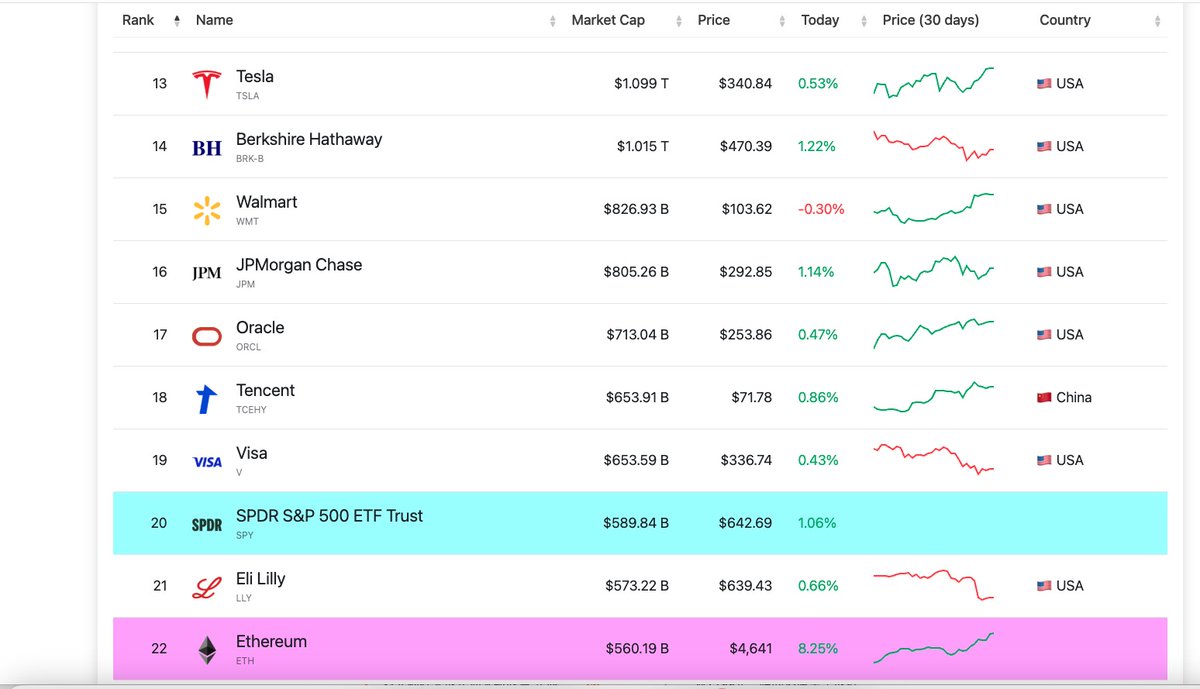Click Tesla's 30-day price chart

point(933,83)
